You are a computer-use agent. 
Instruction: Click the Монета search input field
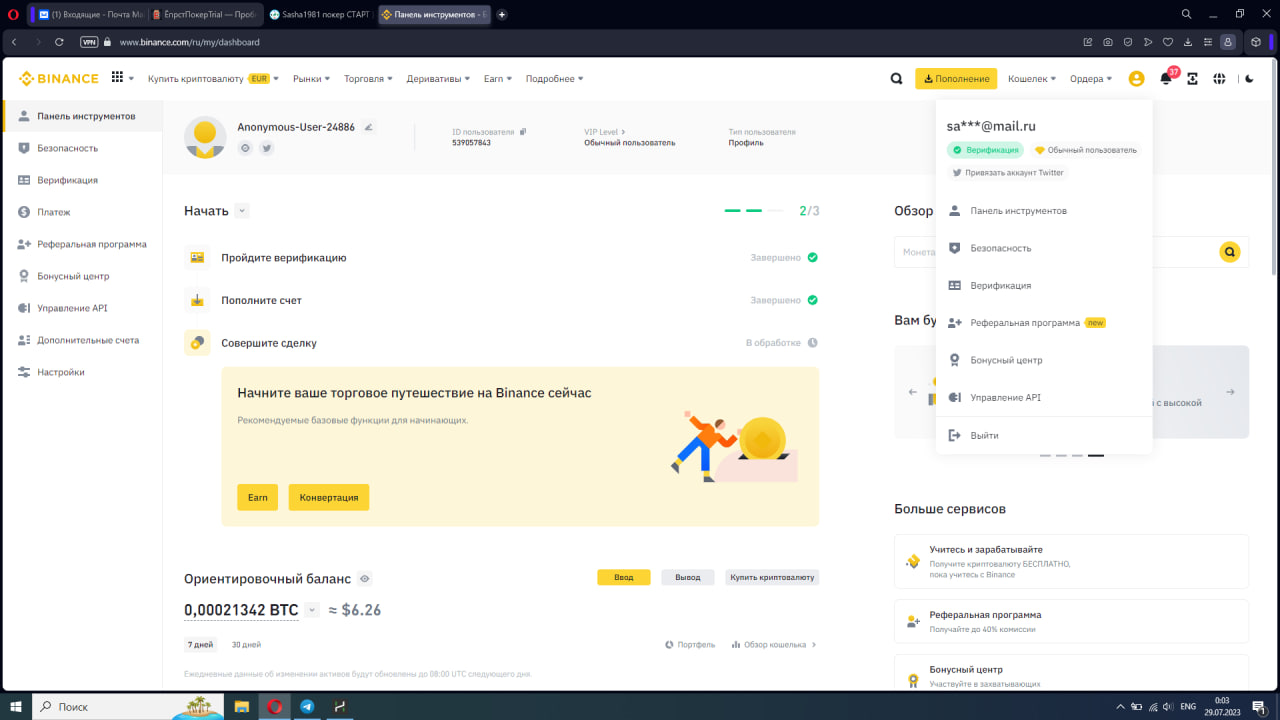(x=1055, y=252)
